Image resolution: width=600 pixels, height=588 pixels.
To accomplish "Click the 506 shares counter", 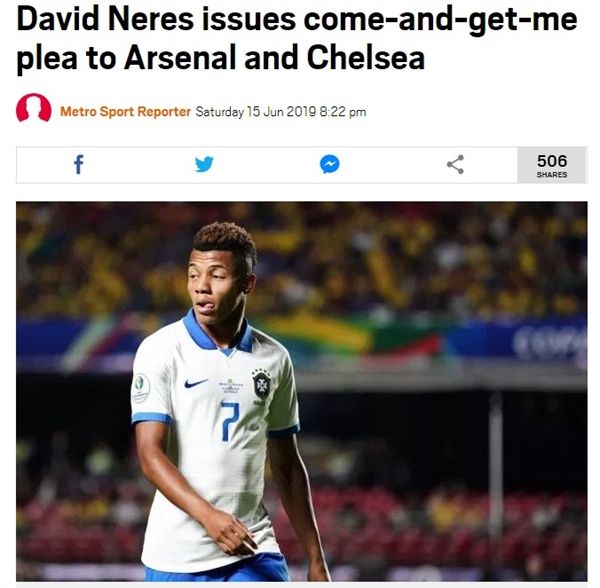I will (x=552, y=165).
